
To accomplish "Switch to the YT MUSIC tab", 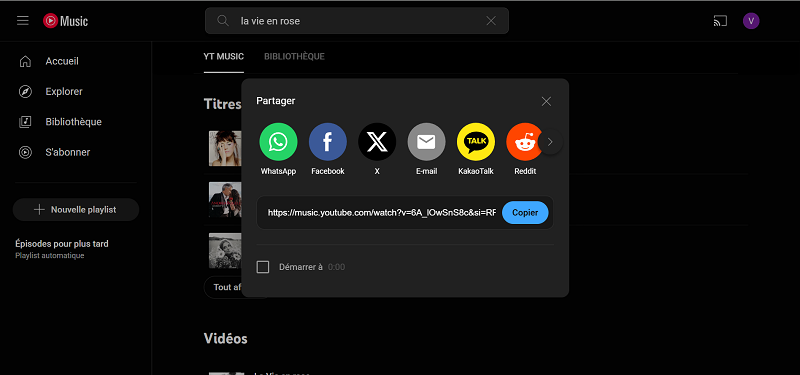I will [x=223, y=57].
